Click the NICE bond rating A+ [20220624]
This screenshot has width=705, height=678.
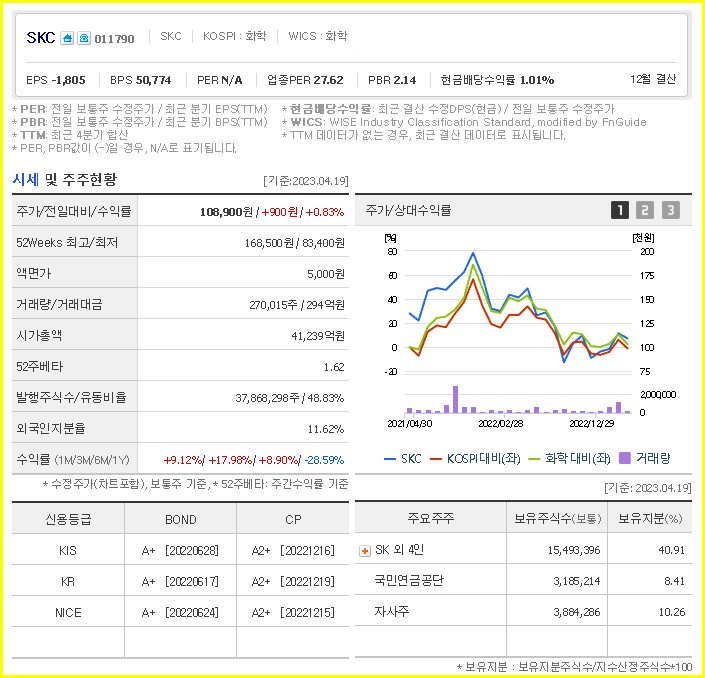pyautogui.click(x=180, y=612)
